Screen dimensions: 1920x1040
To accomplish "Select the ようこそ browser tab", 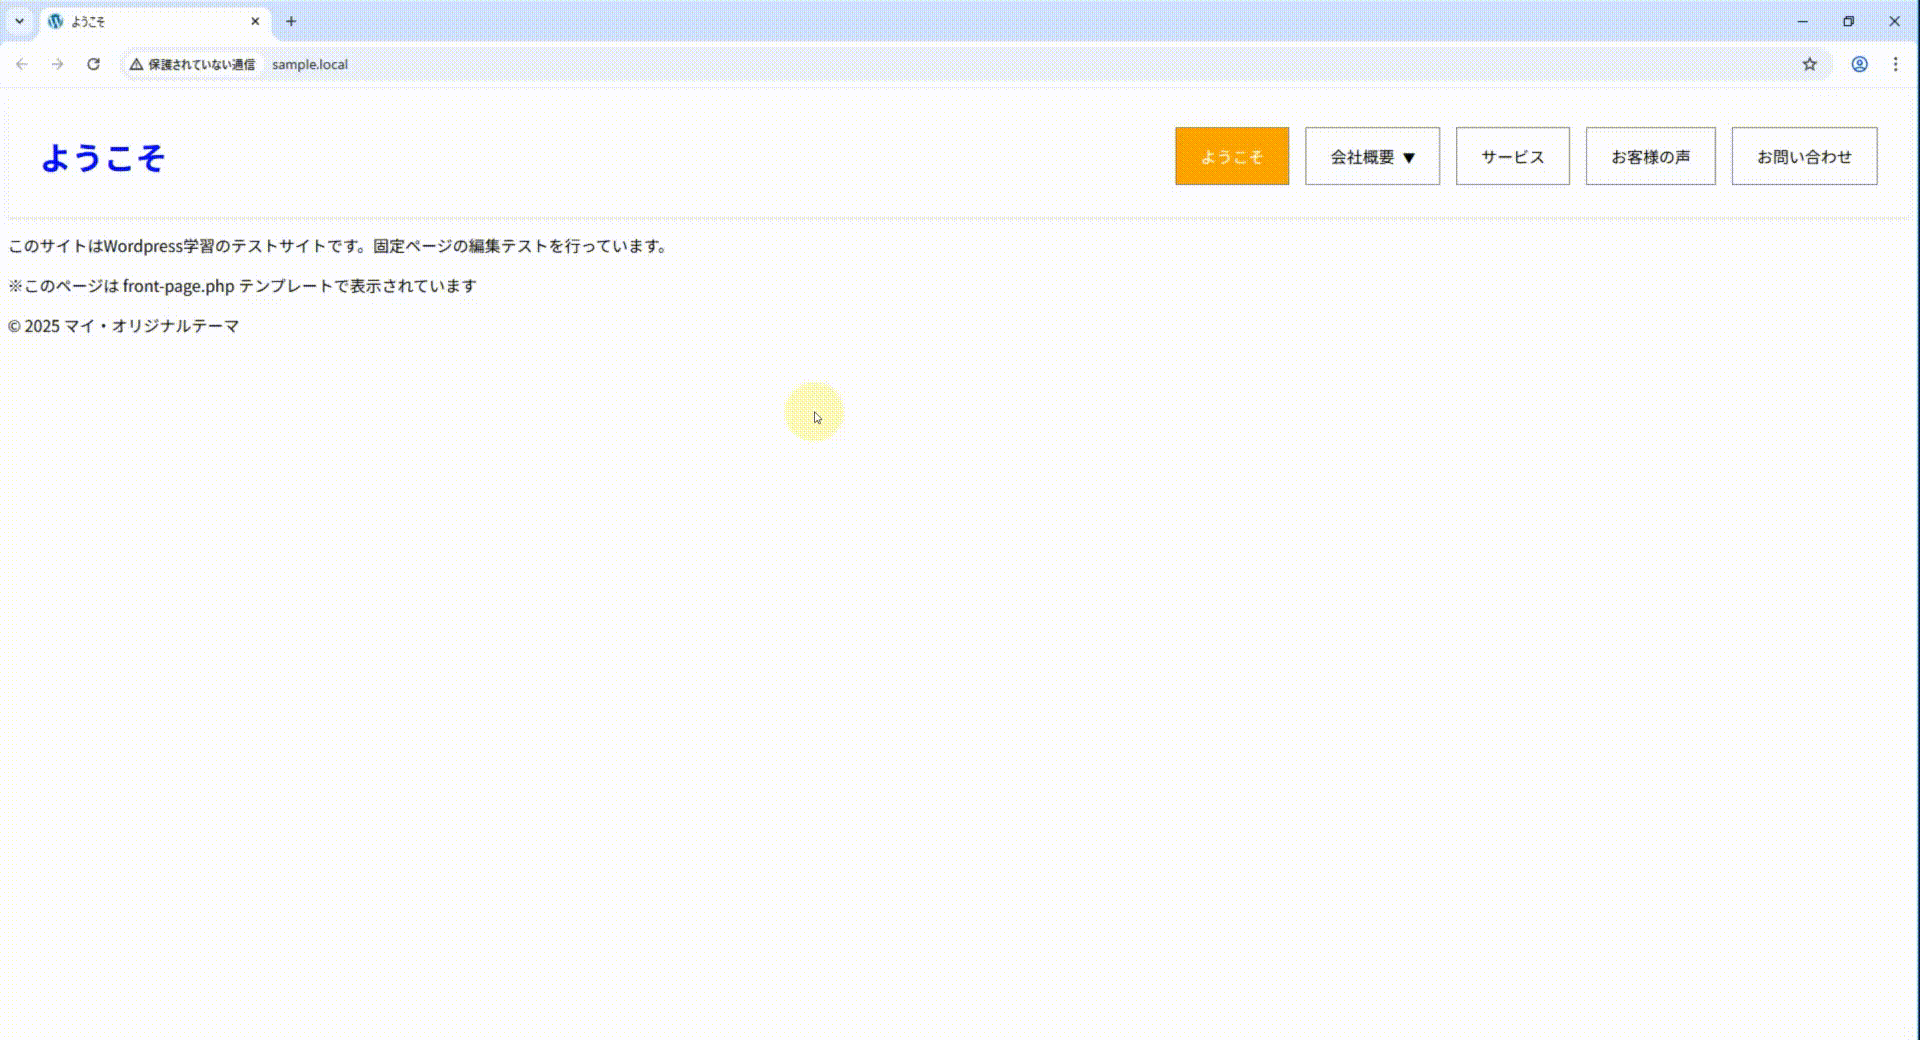I will pos(155,21).
